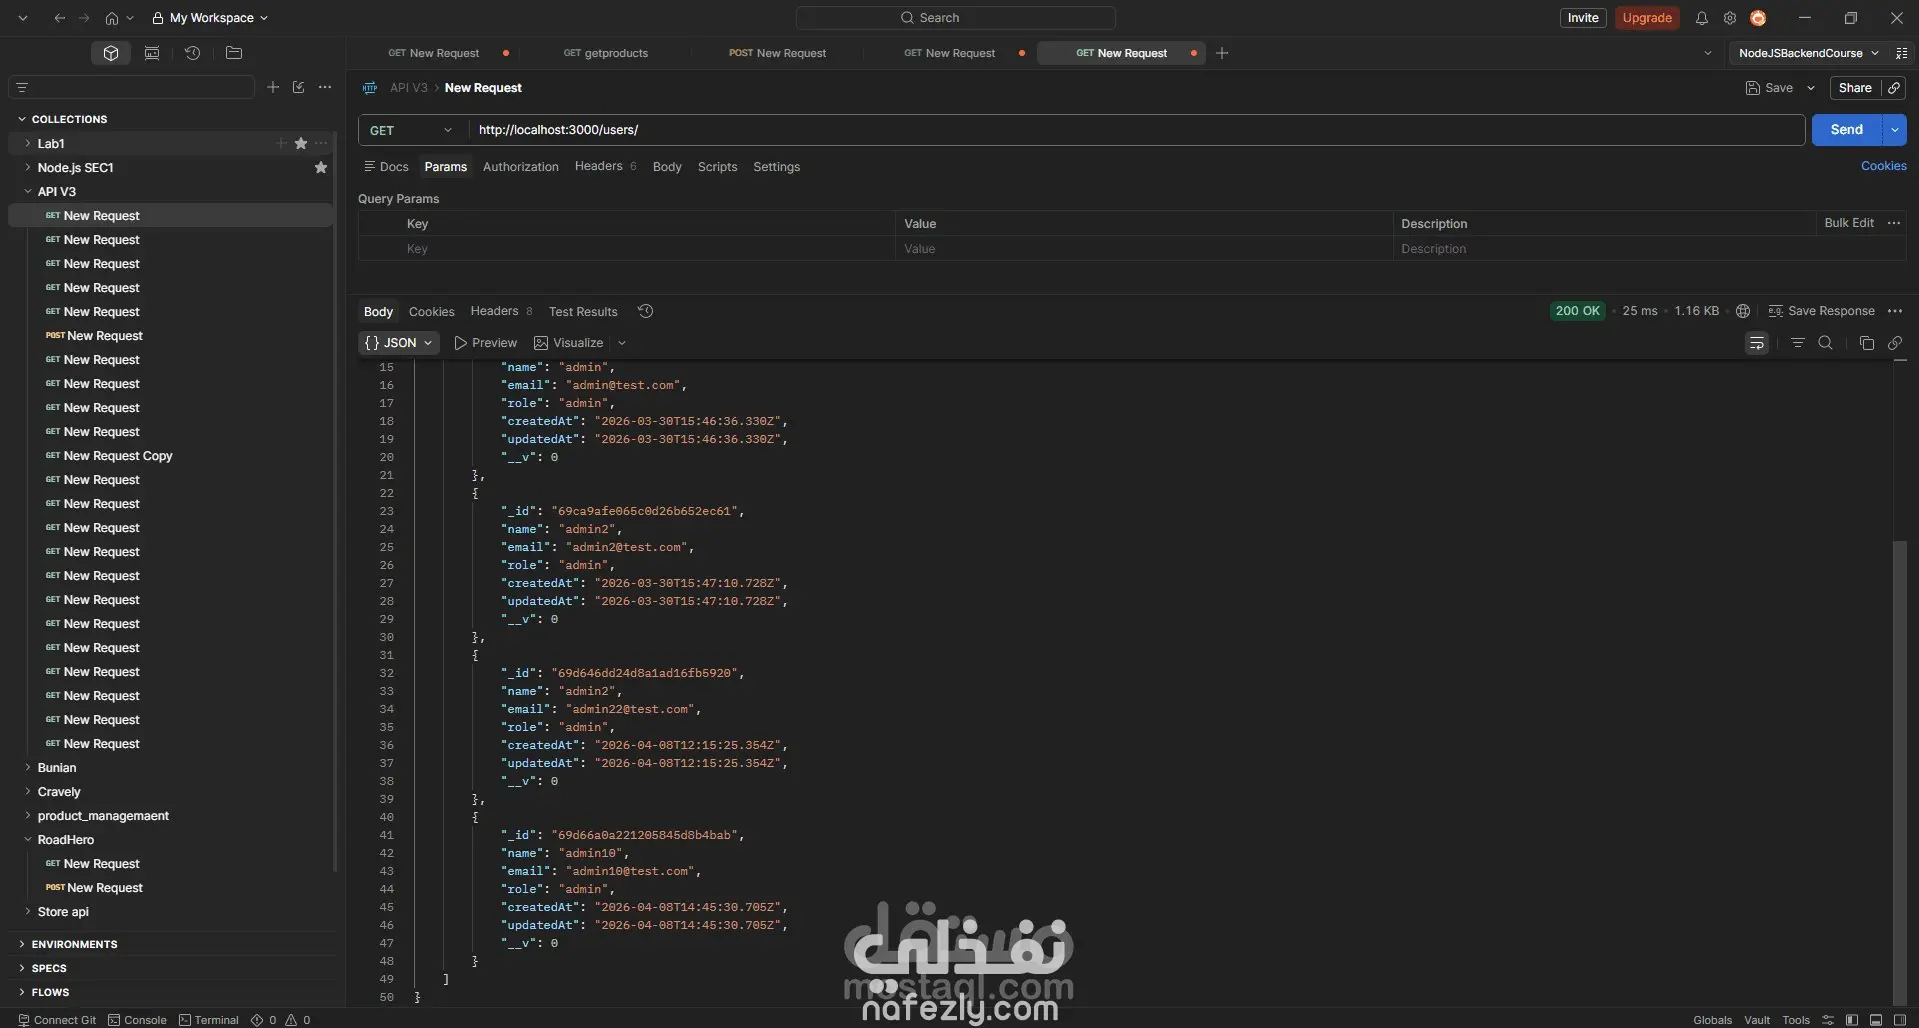Open the Environments sidebar tab icon
The image size is (1919, 1028).
pyautogui.click(x=152, y=53)
